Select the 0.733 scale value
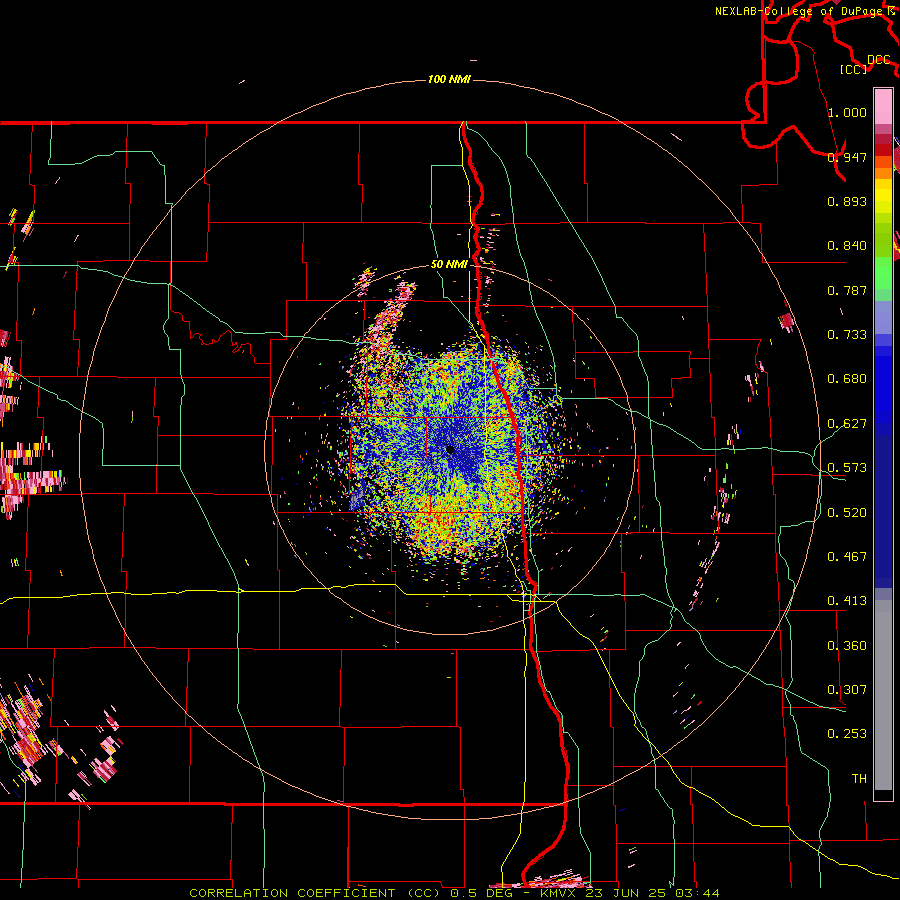The width and height of the screenshot is (900, 900). tap(847, 335)
